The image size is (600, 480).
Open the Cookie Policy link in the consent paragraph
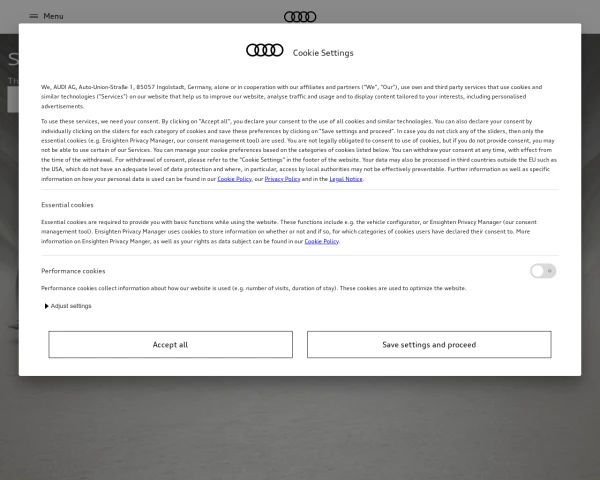[x=234, y=179]
